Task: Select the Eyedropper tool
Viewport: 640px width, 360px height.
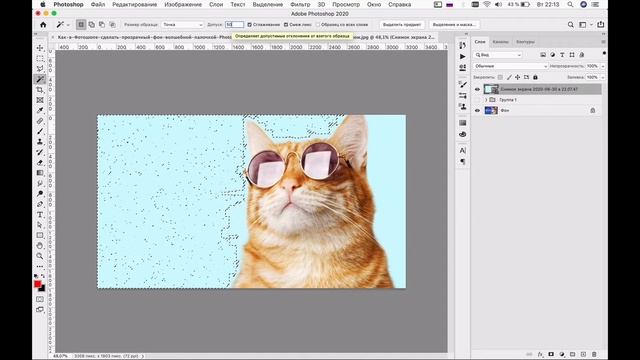Action: [x=40, y=110]
